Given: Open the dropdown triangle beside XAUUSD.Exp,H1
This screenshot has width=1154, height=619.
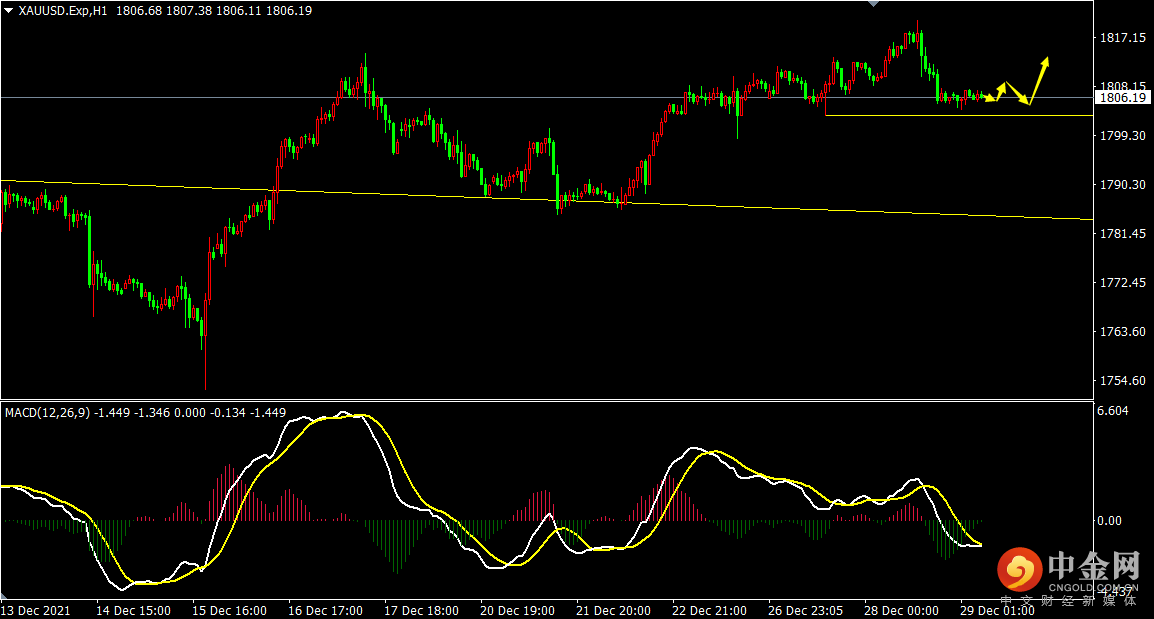Looking at the screenshot, I should click(x=9, y=11).
